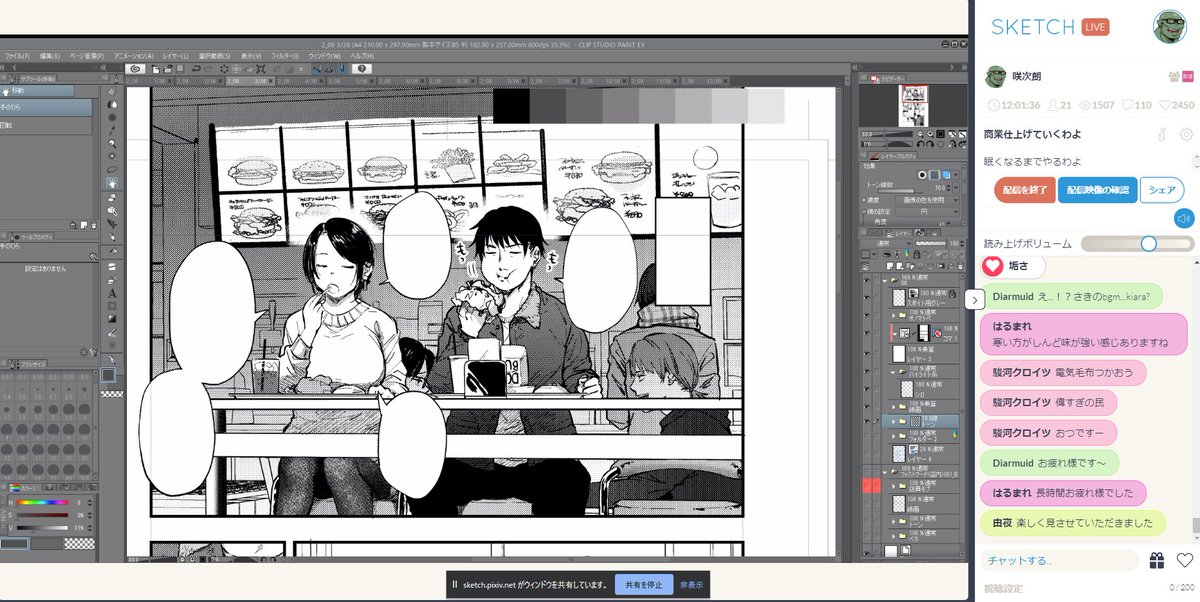Click the trash icon in sub tool panel
The image size is (1200, 602).
(x=95, y=225)
